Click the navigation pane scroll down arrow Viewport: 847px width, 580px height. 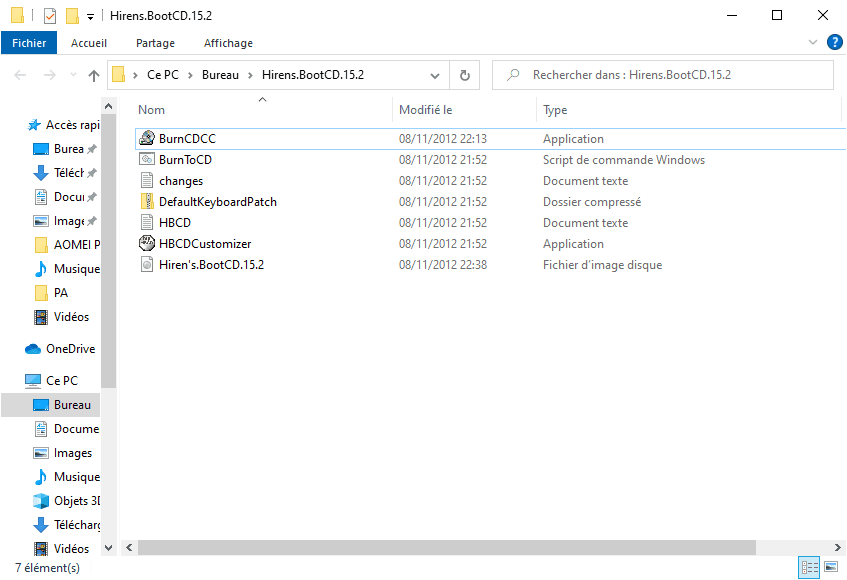click(109, 548)
